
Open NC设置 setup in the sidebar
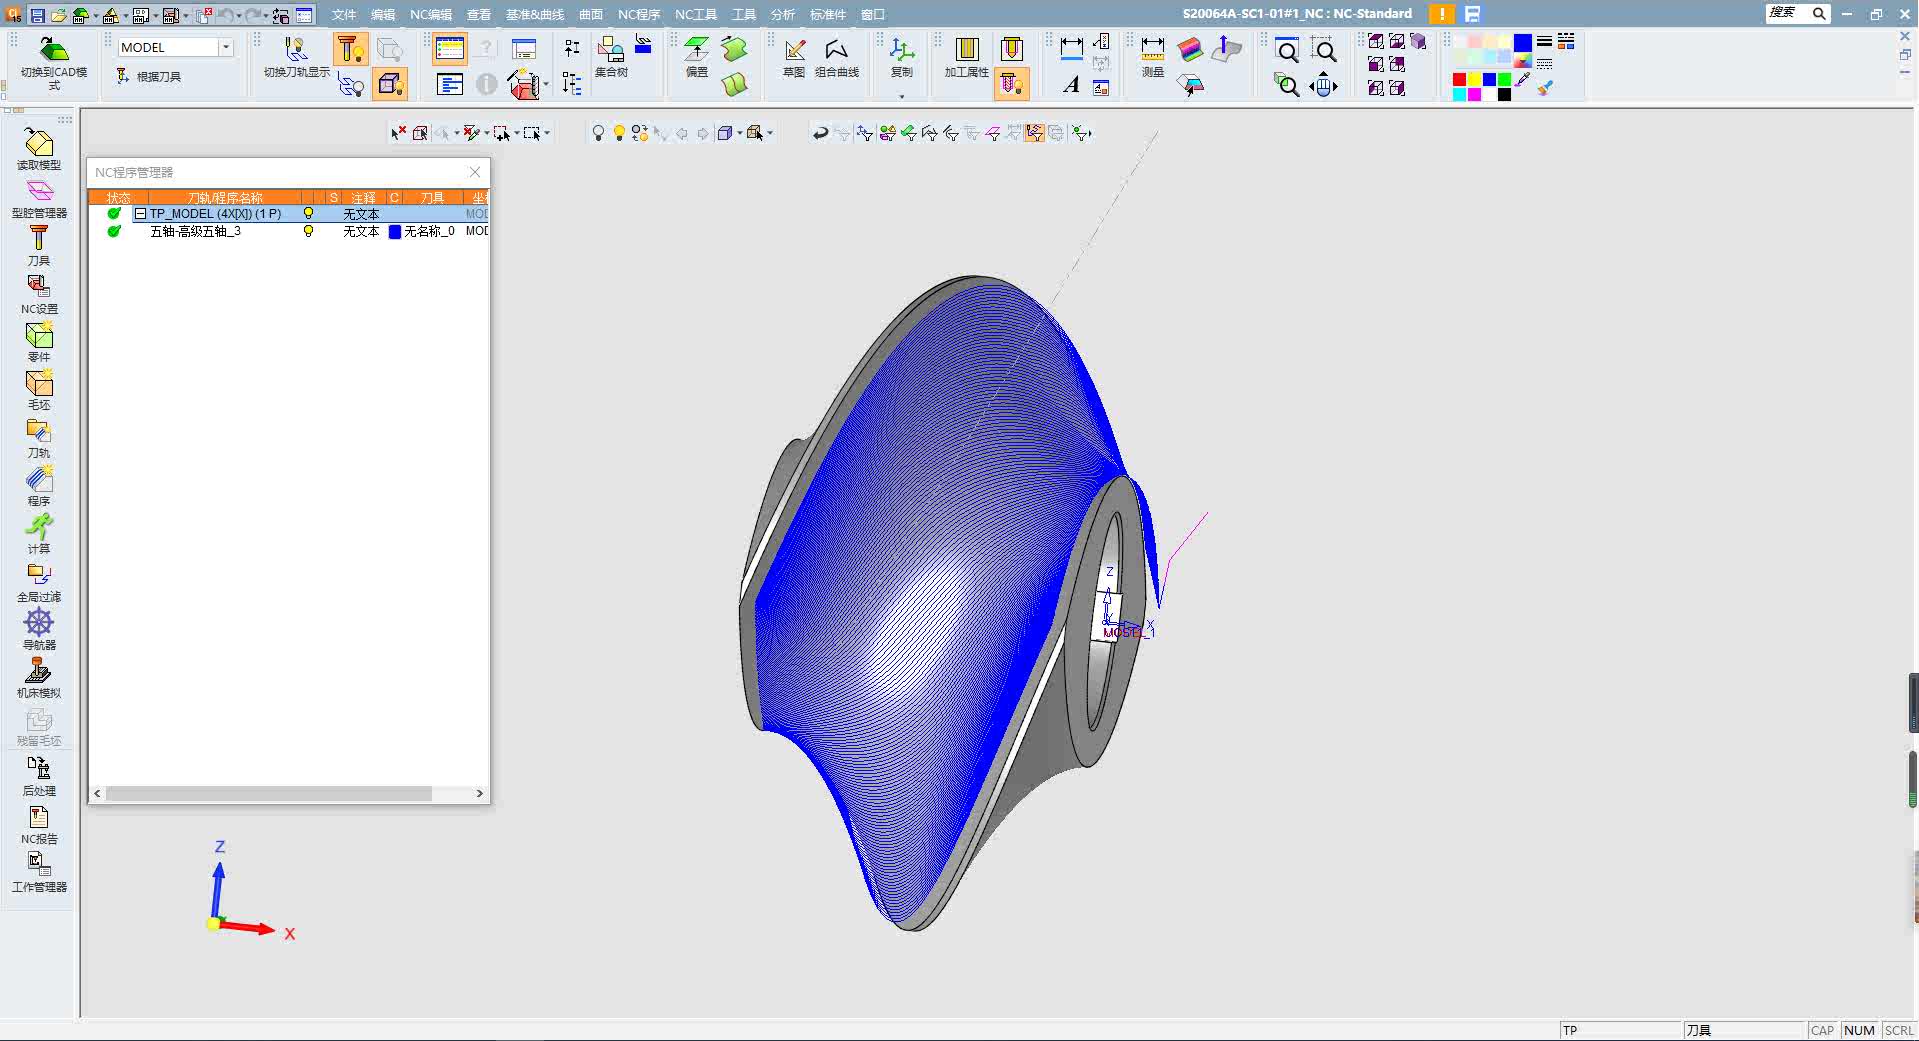tap(39, 294)
